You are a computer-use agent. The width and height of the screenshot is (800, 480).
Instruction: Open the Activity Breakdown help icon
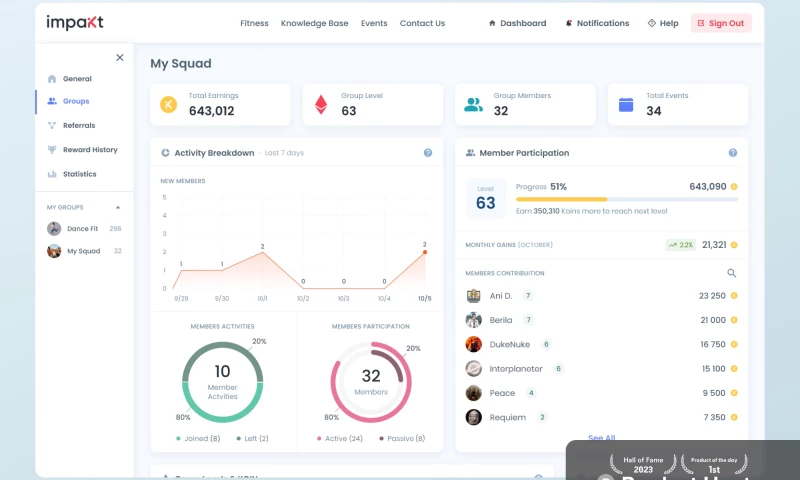coord(428,153)
